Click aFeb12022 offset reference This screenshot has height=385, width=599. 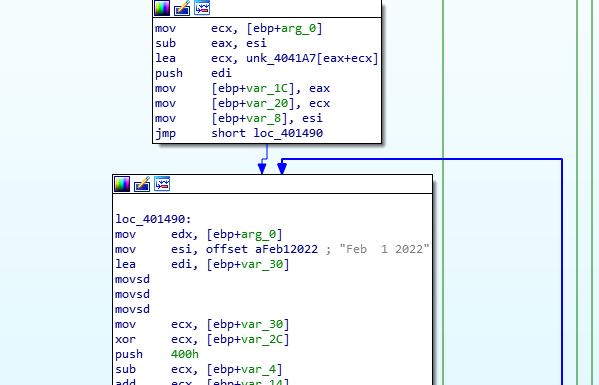pyautogui.click(x=287, y=249)
